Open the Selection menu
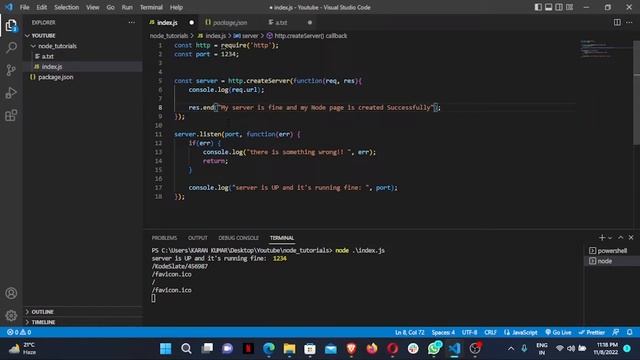Image resolution: width=640 pixels, height=360 pixels. point(67,7)
